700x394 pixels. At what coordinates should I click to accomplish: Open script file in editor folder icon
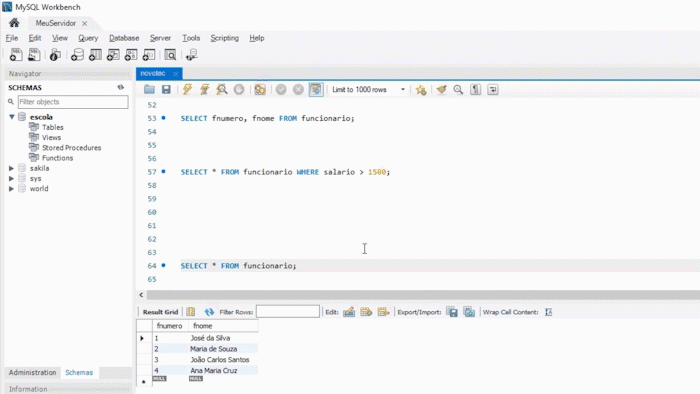[149, 89]
